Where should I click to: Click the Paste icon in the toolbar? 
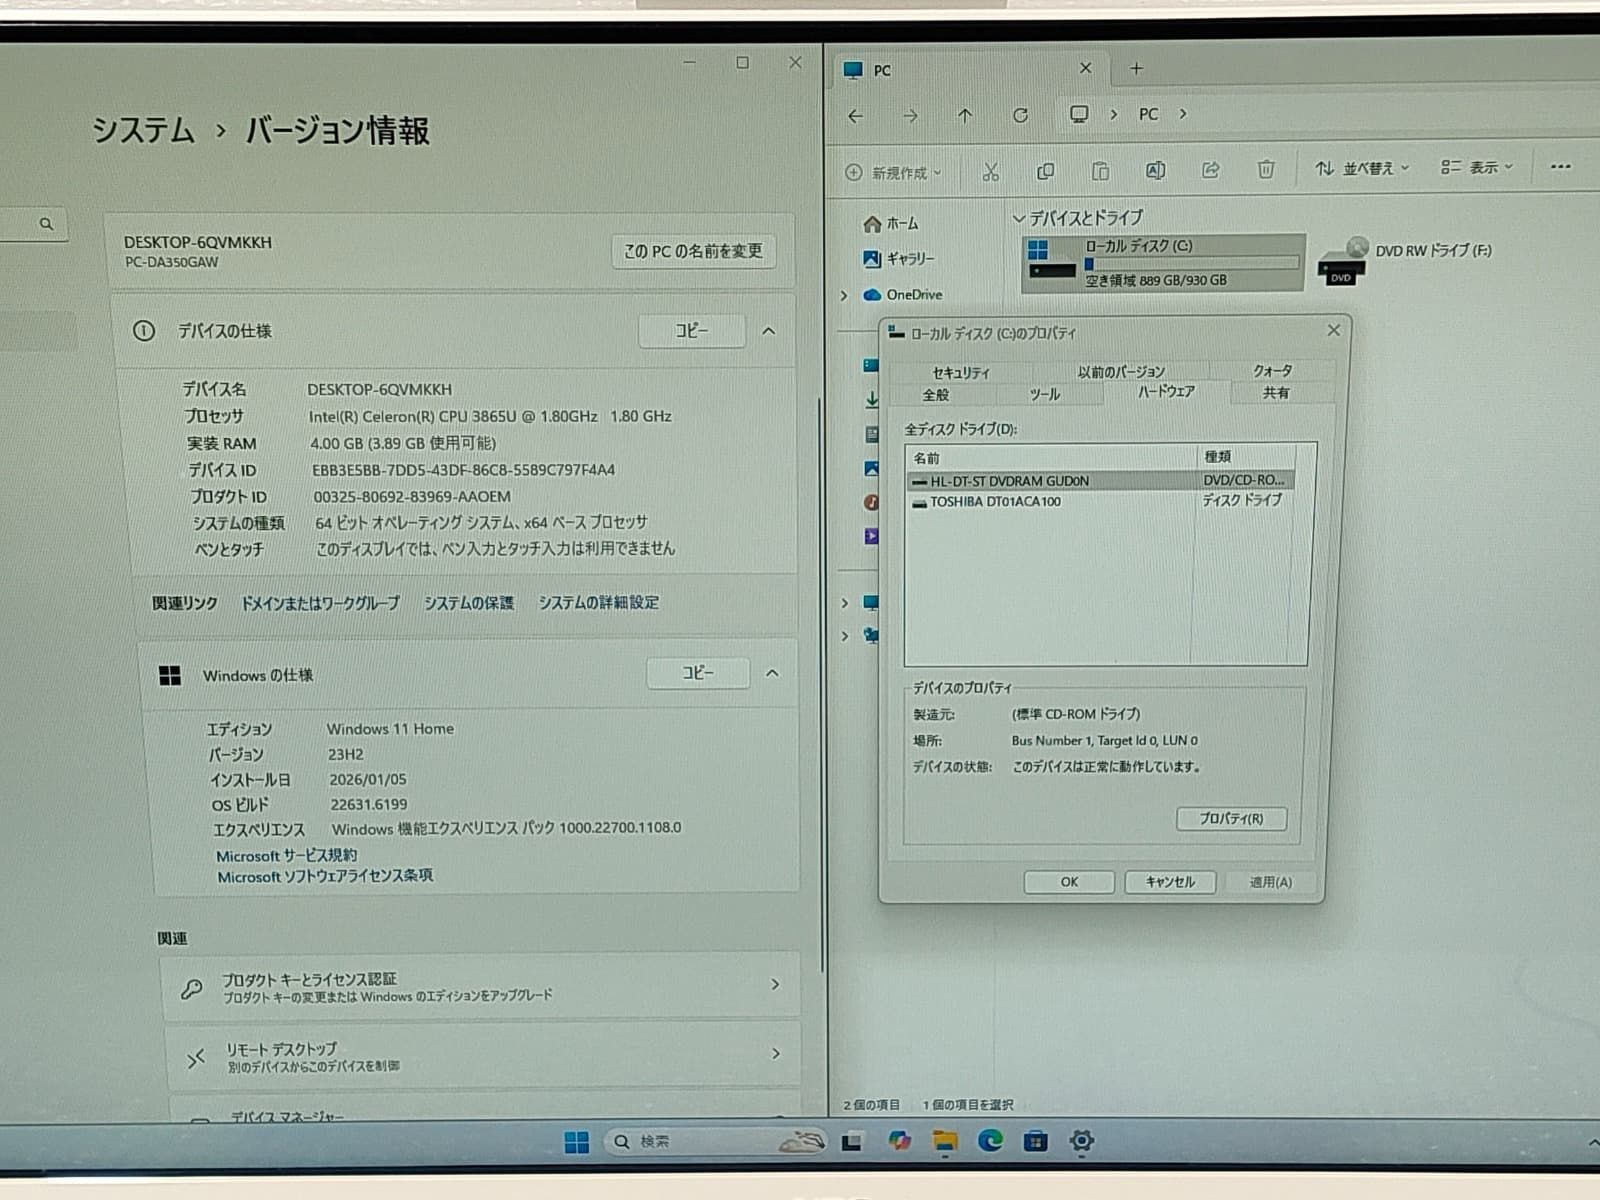pos(1100,171)
